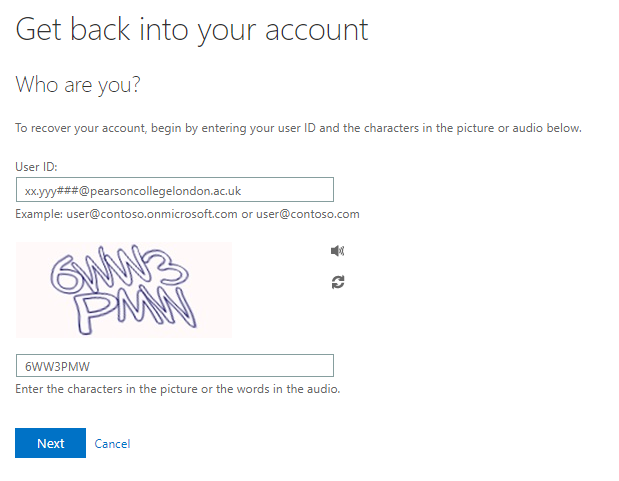Click the 'Enter the characters in the picture' hint
The height and width of the screenshot is (481, 619).
click(178, 389)
